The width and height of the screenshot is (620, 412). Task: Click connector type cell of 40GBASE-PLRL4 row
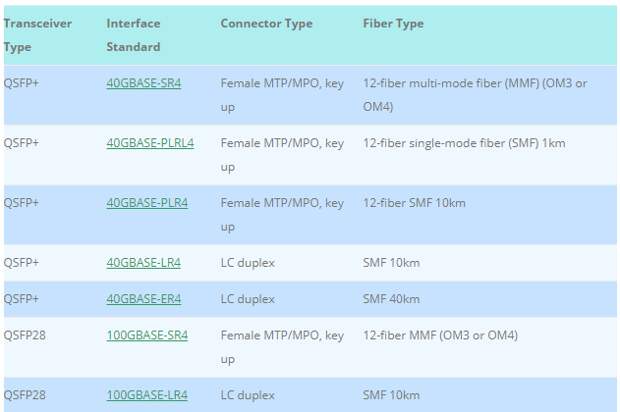tap(282, 155)
